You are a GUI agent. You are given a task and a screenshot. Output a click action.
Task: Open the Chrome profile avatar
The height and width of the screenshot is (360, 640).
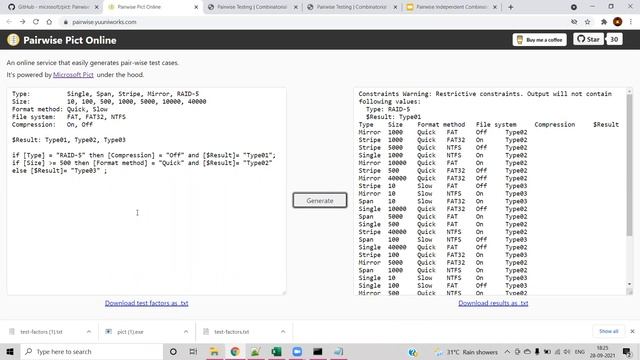(x=618, y=22)
